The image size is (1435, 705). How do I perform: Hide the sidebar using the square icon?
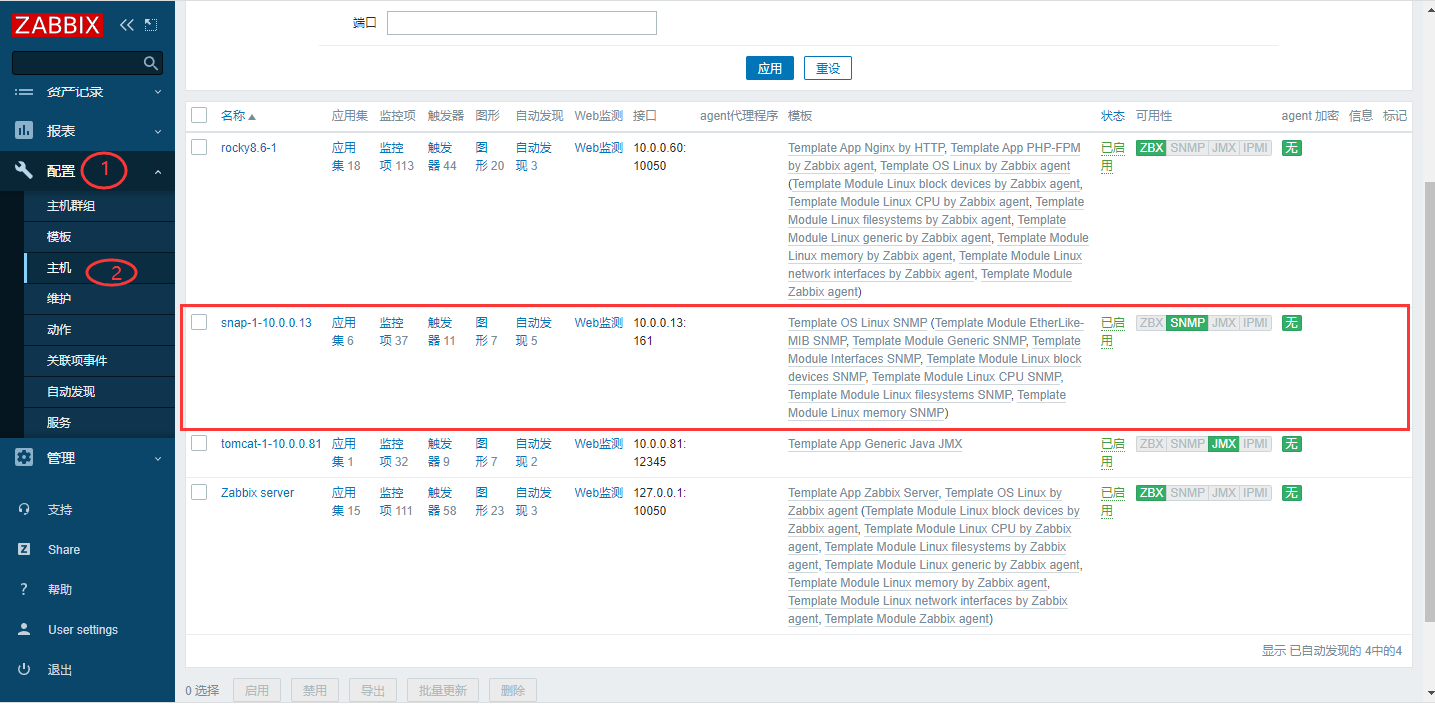coord(151,24)
